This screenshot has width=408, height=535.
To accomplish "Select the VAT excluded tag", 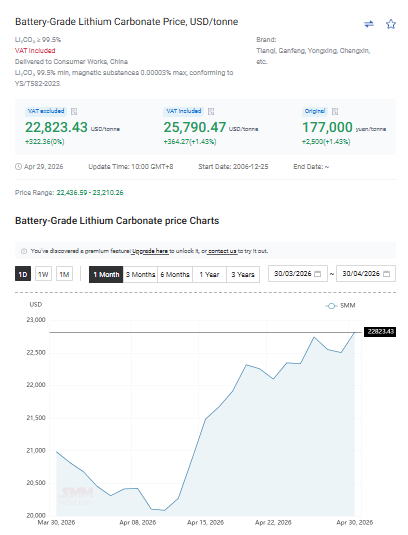I will pos(46,111).
